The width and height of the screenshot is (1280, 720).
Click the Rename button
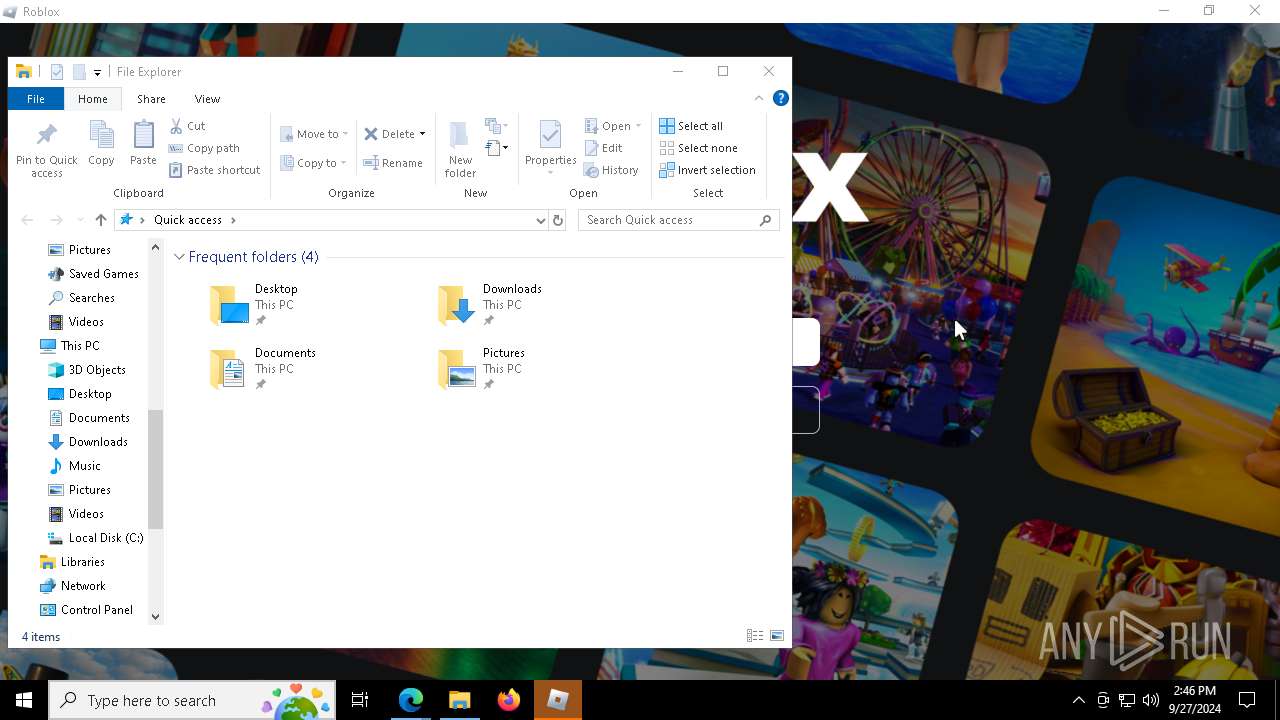point(393,163)
